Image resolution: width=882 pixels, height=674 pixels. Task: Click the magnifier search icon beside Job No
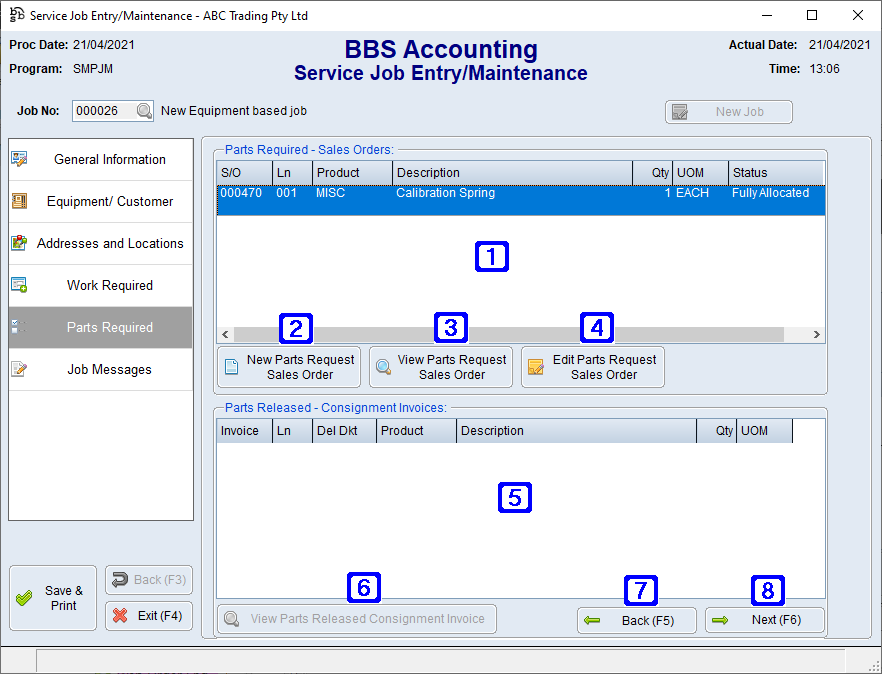[x=142, y=111]
